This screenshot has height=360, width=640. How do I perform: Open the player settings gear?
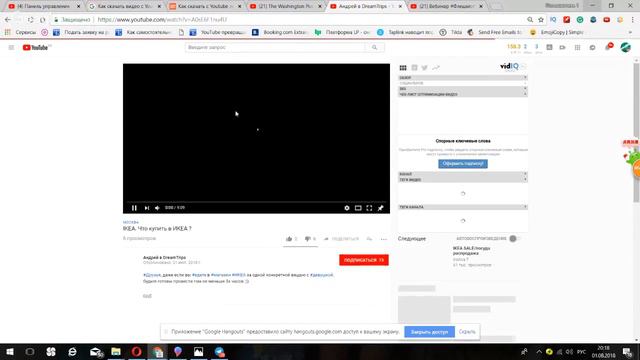pyautogui.click(x=347, y=208)
